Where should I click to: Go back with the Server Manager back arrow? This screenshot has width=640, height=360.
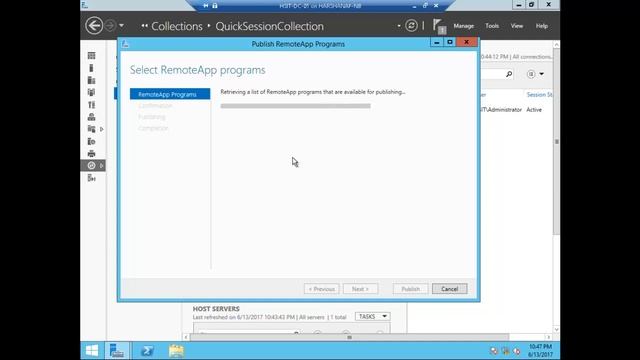(x=94, y=26)
